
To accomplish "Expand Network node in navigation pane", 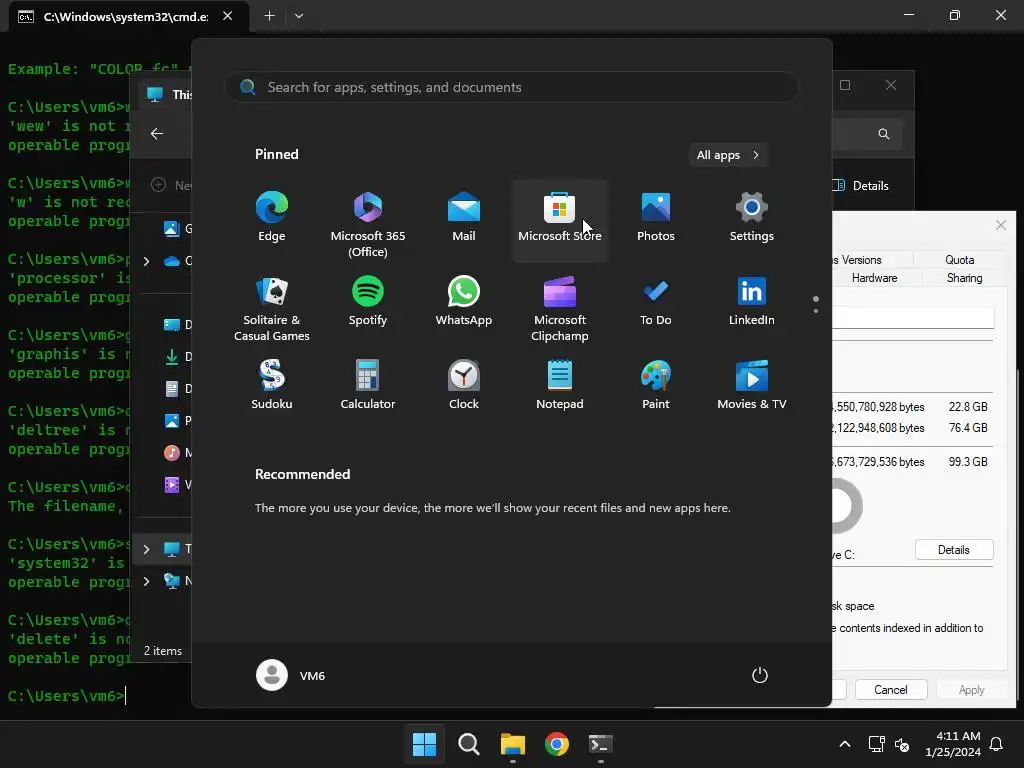I will point(146,581).
